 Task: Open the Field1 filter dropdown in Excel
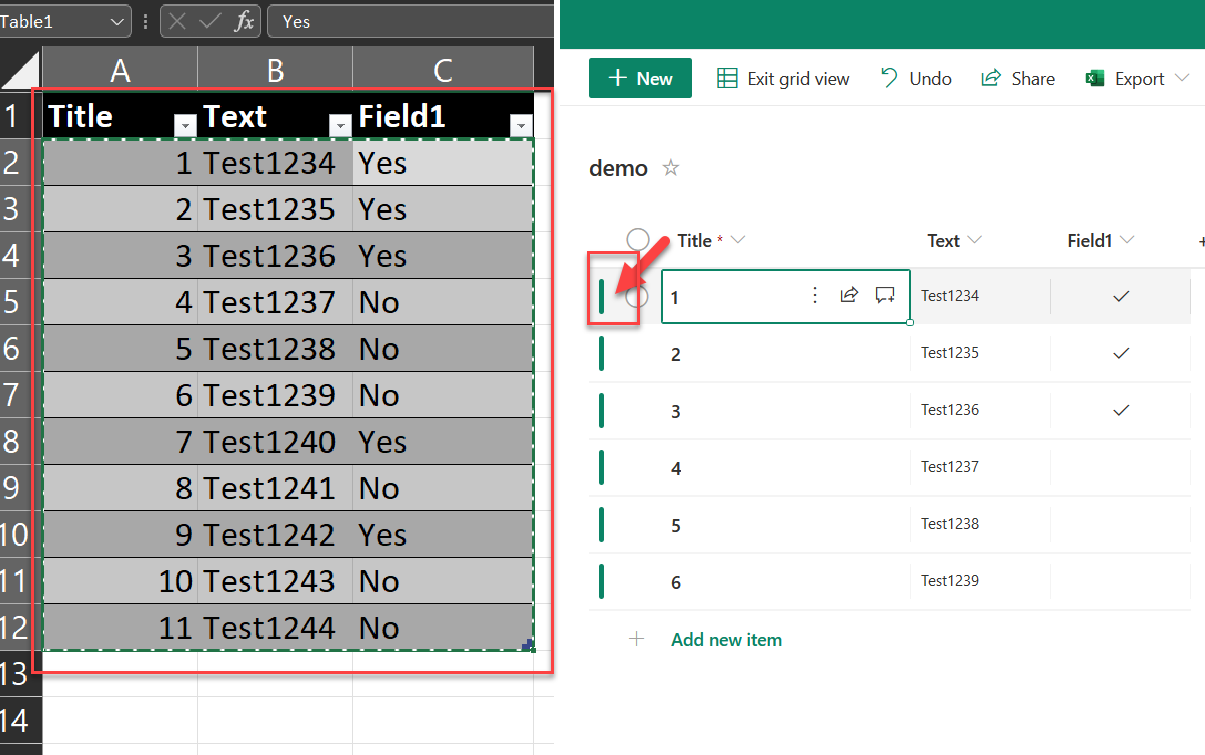[x=521, y=125]
